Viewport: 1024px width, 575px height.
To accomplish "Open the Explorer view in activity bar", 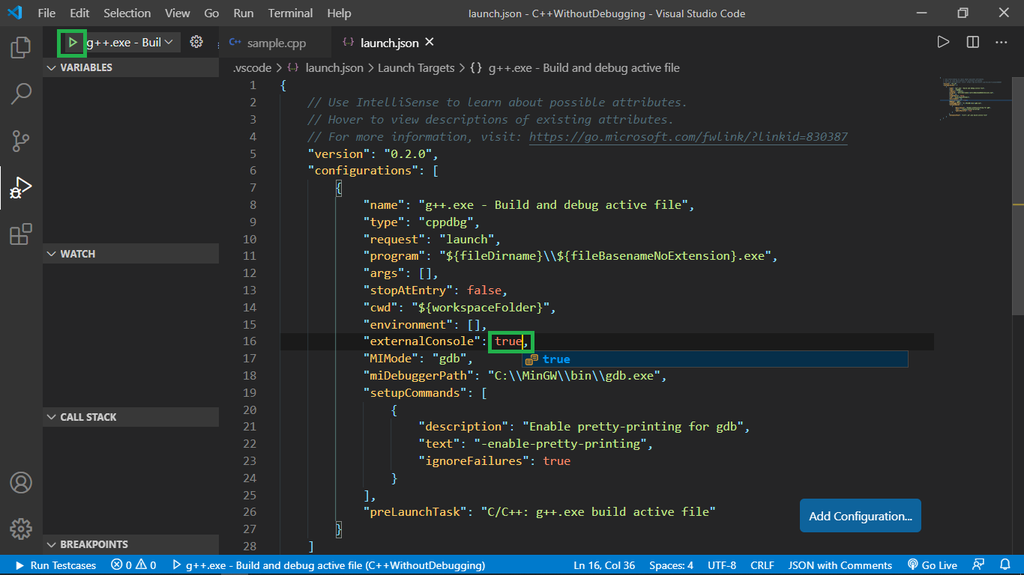I will coord(21,47).
